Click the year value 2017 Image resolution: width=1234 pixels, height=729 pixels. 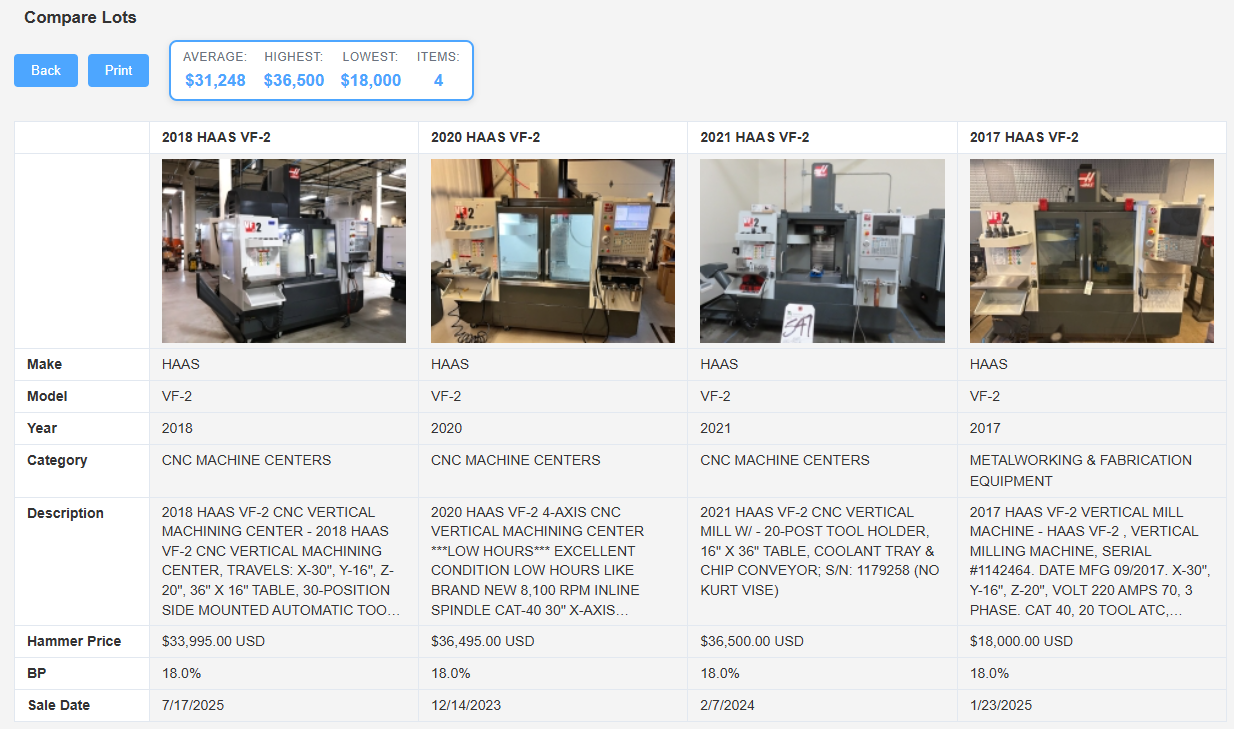tap(985, 428)
